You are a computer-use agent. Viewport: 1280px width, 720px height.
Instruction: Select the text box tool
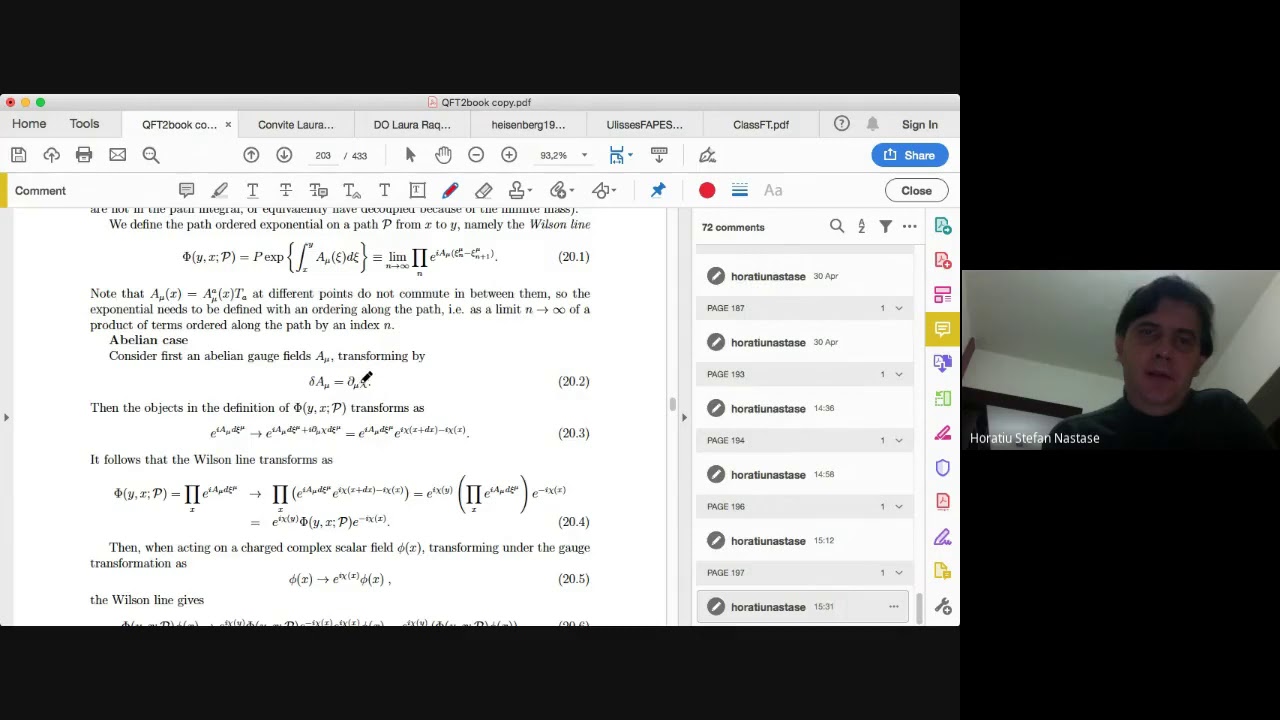click(x=417, y=190)
